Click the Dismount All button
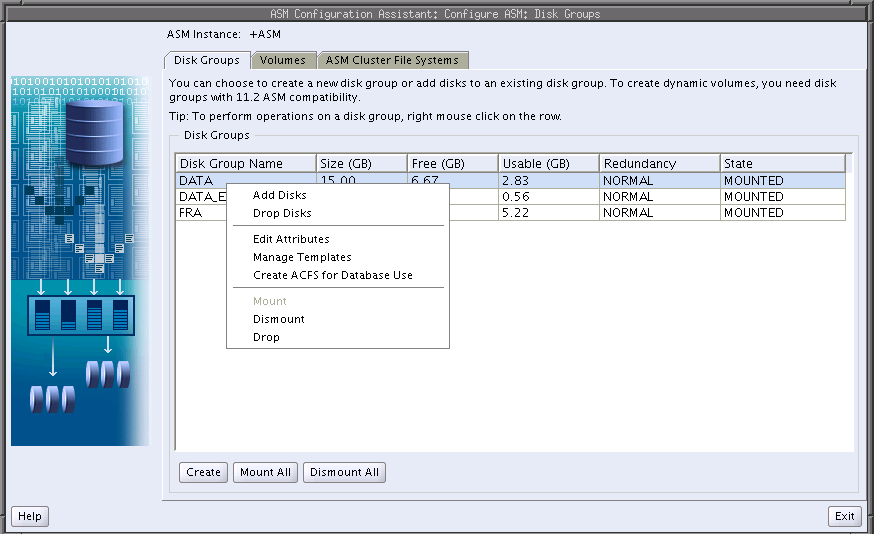Screen dimensions: 874x534 tap(344, 472)
